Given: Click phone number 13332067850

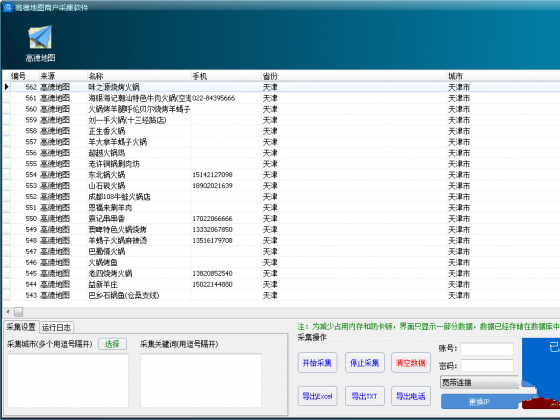Looking at the screenshot, I should pos(212,230).
